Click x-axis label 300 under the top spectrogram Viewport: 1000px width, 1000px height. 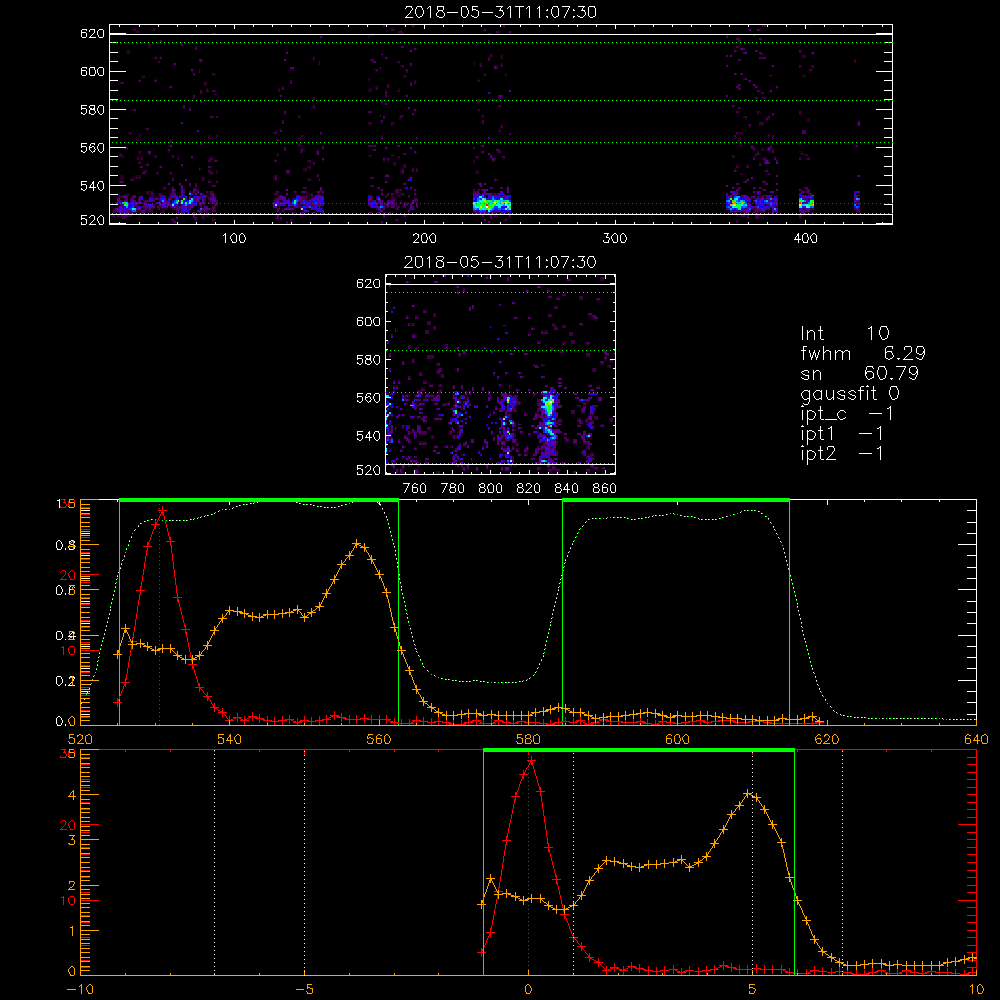(615, 239)
